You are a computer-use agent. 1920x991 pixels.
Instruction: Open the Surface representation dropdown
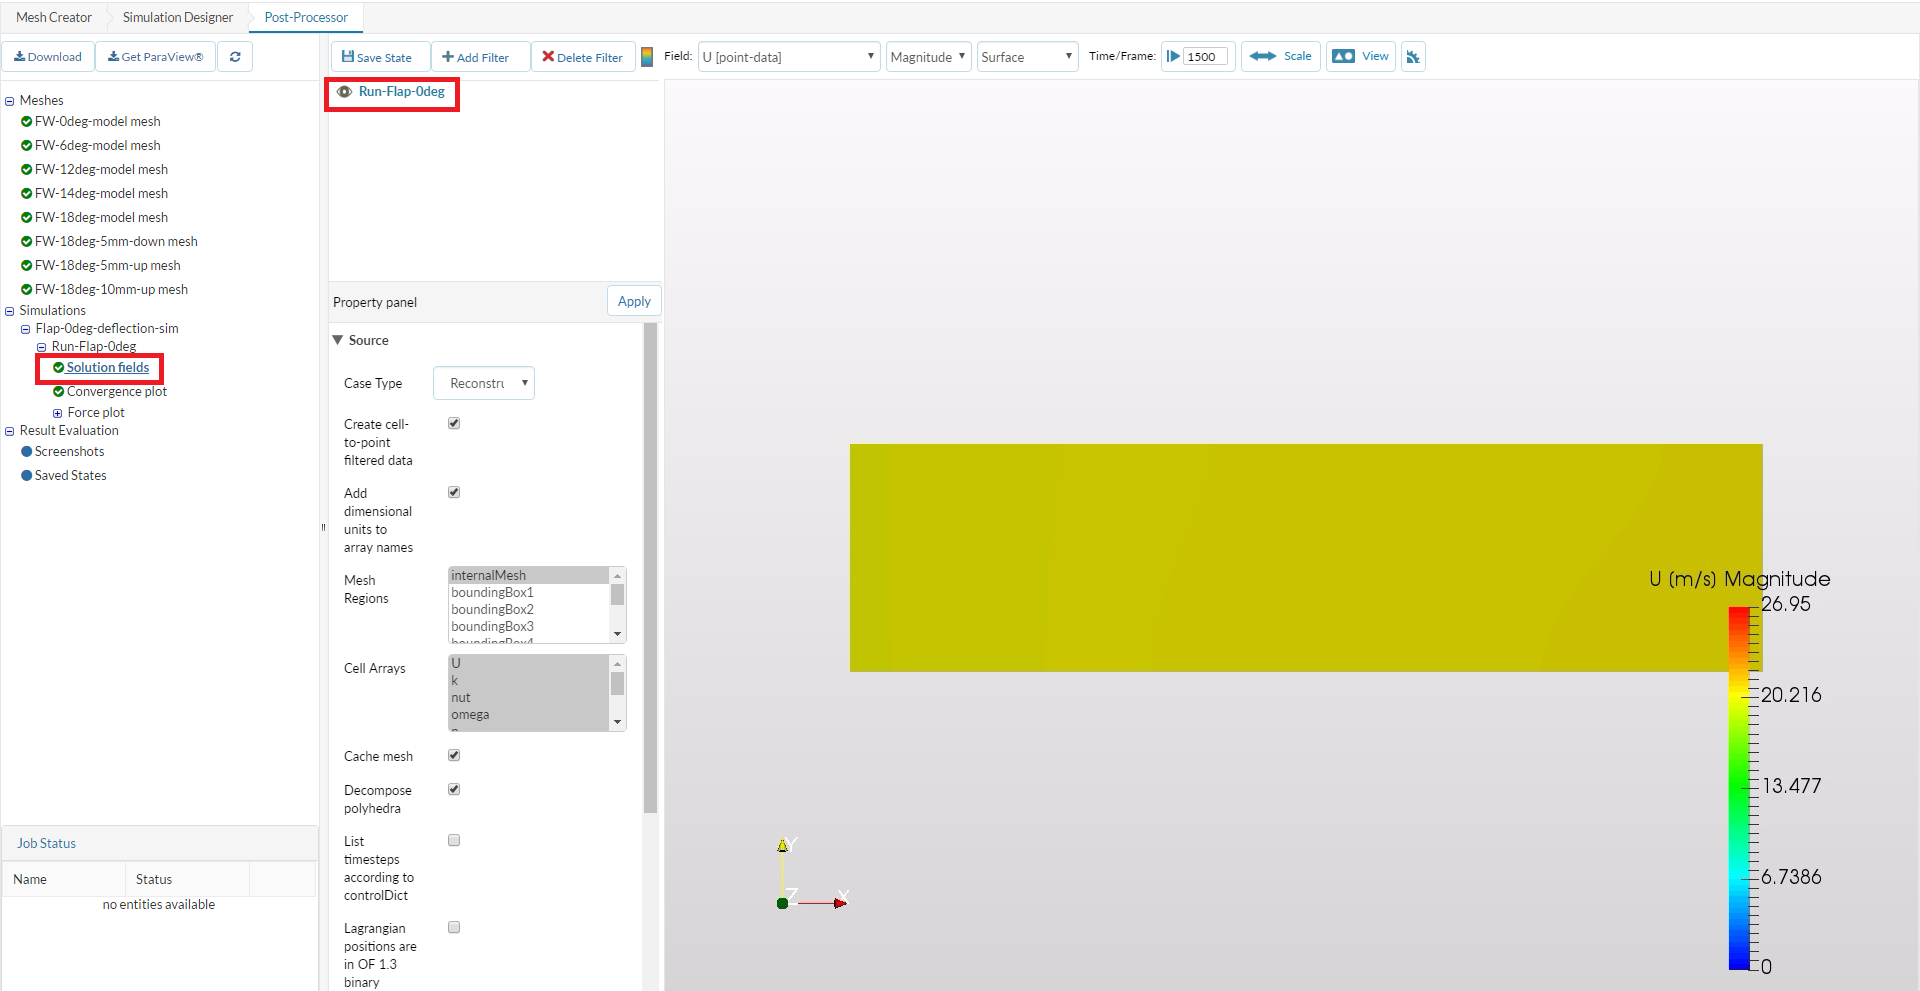coord(1027,57)
